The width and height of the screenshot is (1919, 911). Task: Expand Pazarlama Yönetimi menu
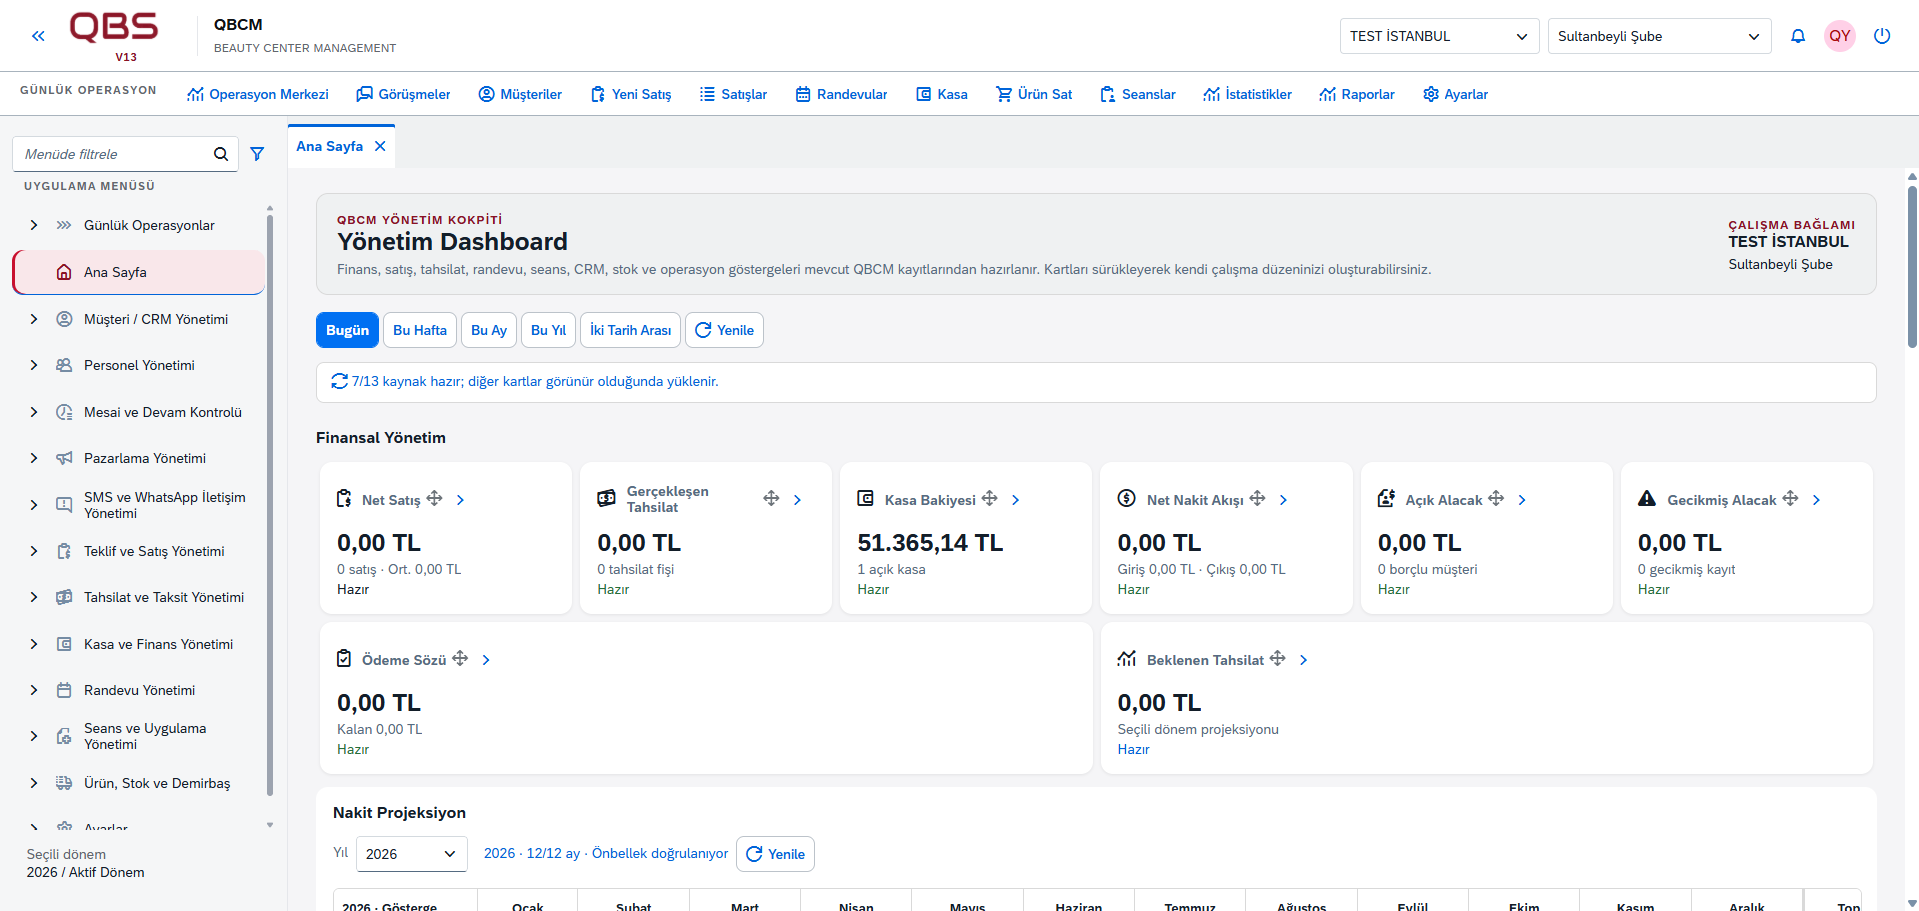coord(34,458)
